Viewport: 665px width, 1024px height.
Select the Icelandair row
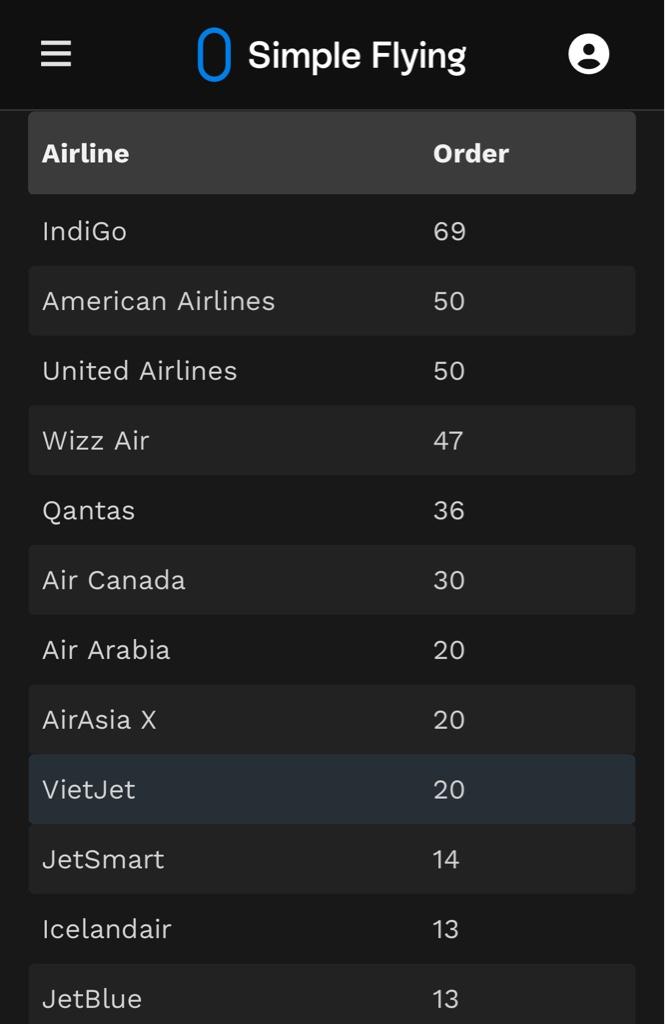pos(332,929)
